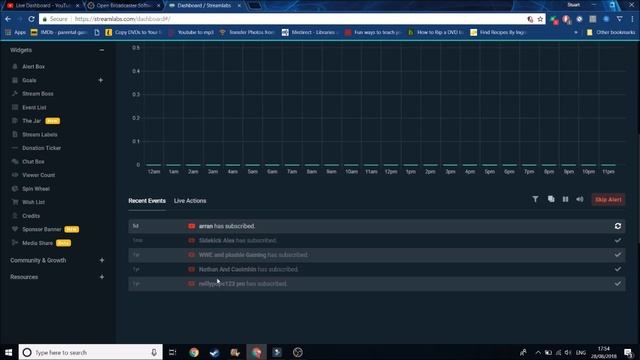Open the Other bookmarks folder
Image resolution: width=640 pixels, height=360 pixels.
pos(611,32)
